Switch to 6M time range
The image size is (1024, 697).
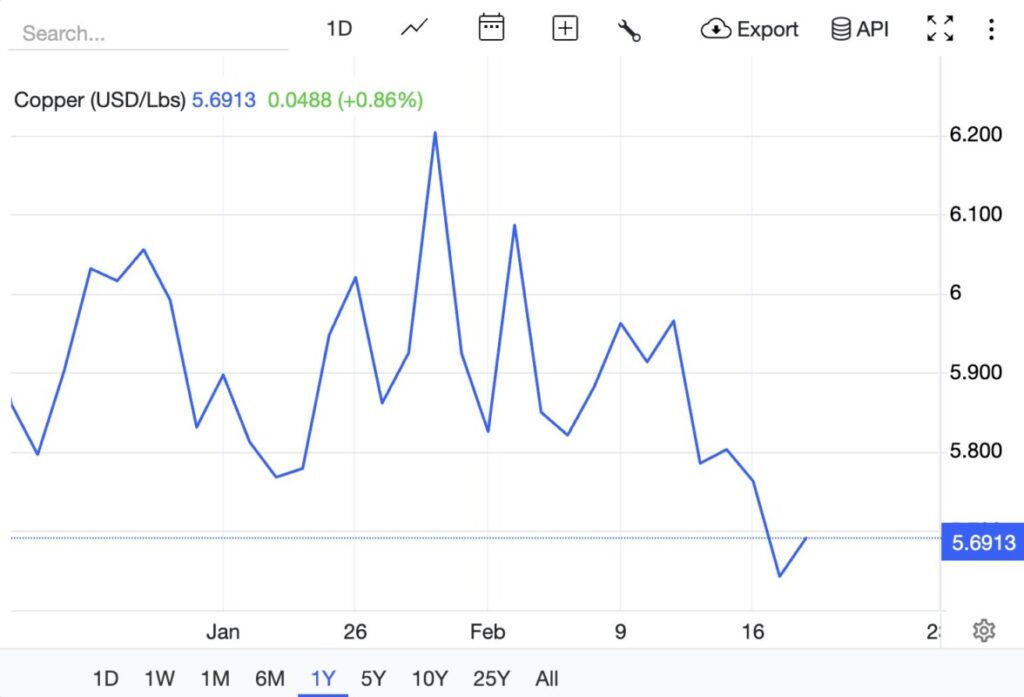[x=269, y=679]
